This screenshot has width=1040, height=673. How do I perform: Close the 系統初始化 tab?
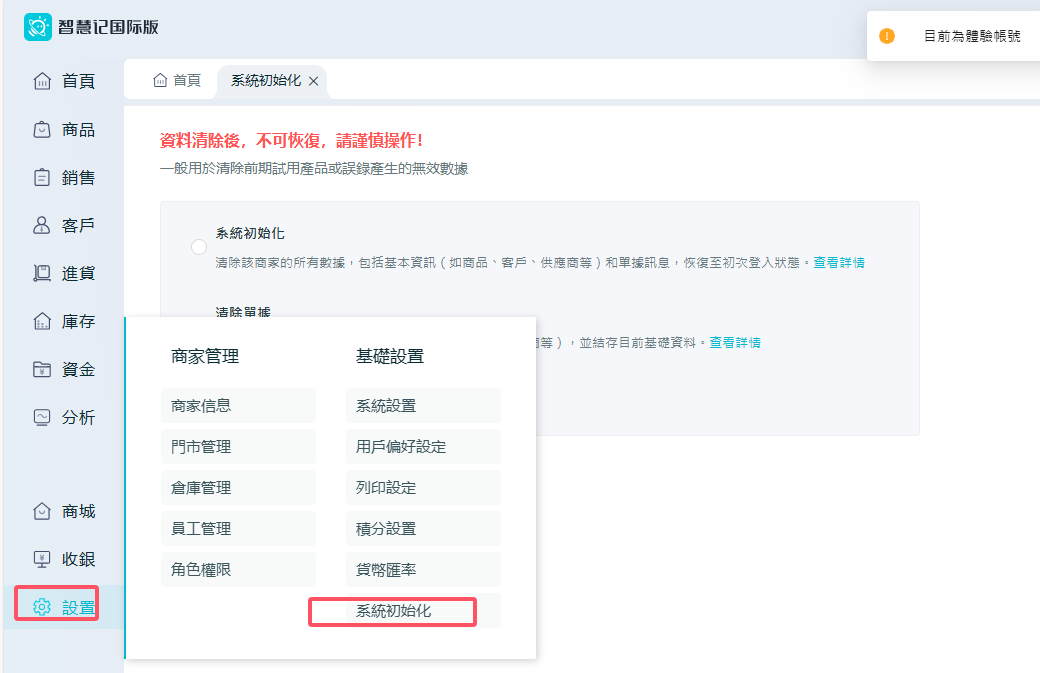tap(313, 81)
